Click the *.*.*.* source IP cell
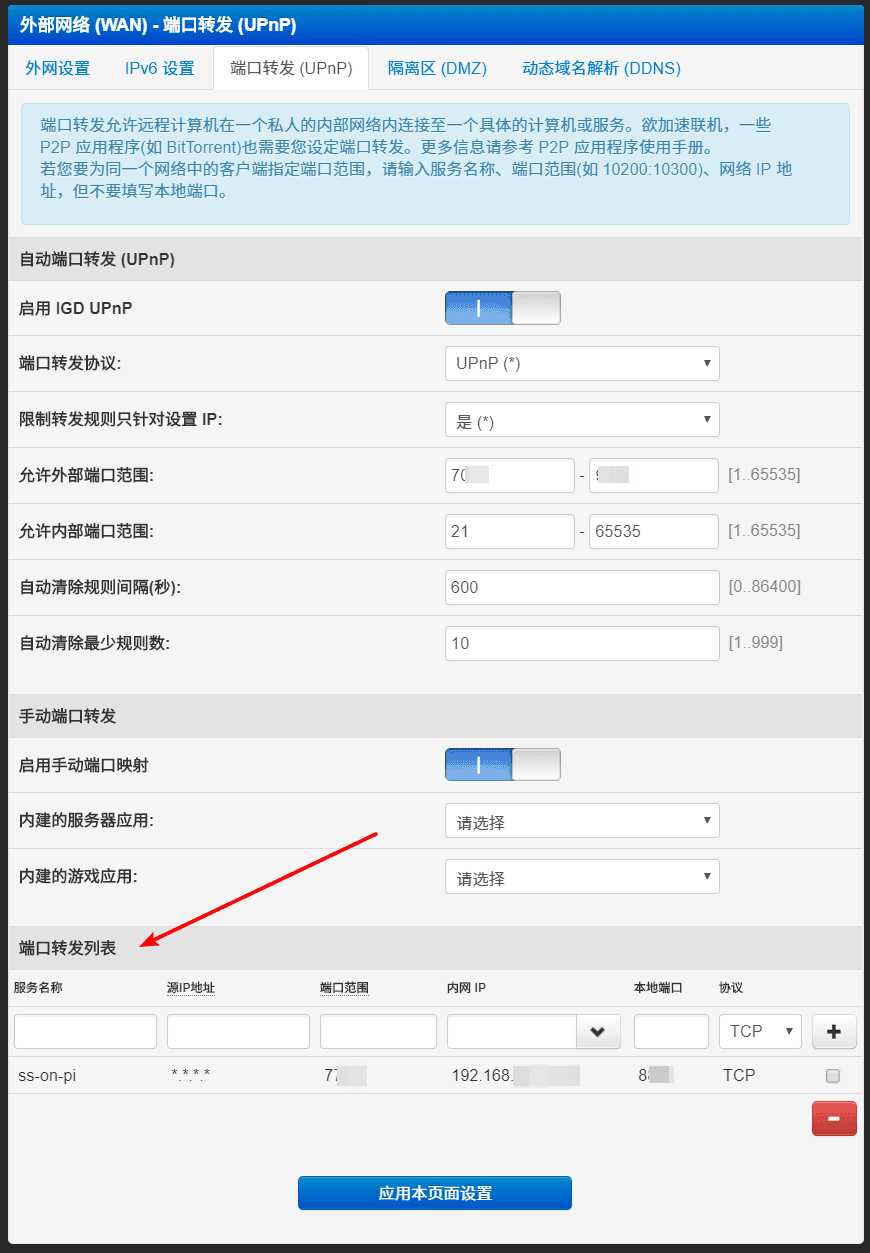This screenshot has height=1253, width=870. [x=191, y=1075]
